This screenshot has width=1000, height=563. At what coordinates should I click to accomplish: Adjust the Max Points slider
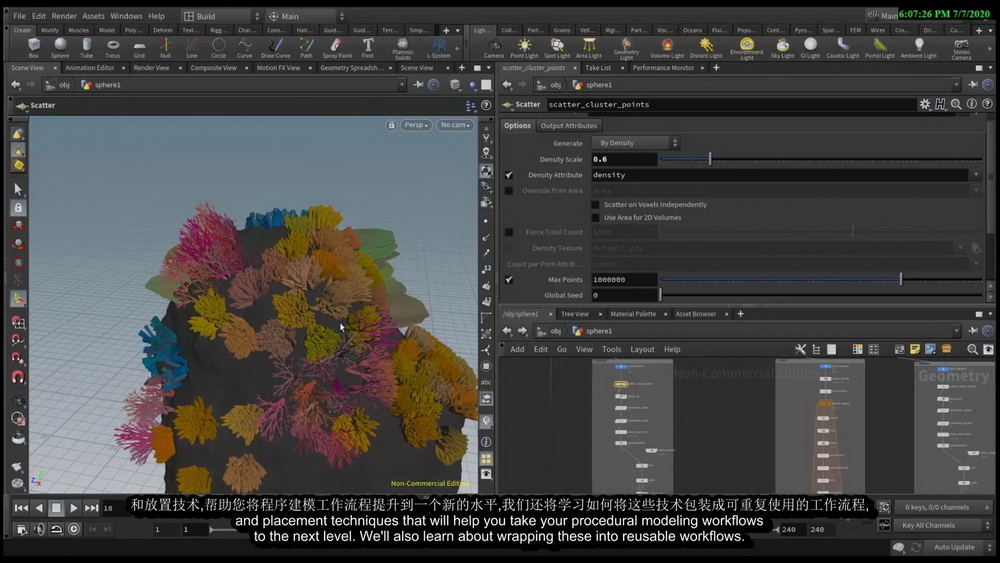click(x=821, y=279)
